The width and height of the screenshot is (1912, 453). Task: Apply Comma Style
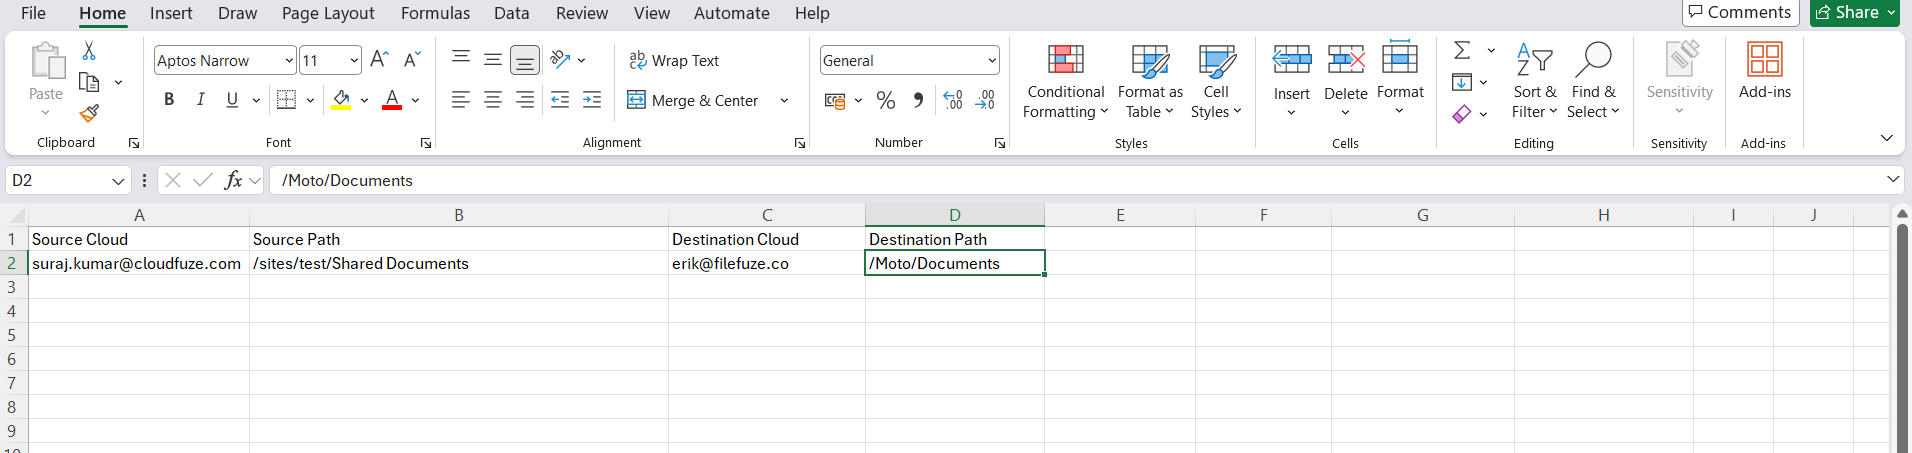(x=918, y=100)
